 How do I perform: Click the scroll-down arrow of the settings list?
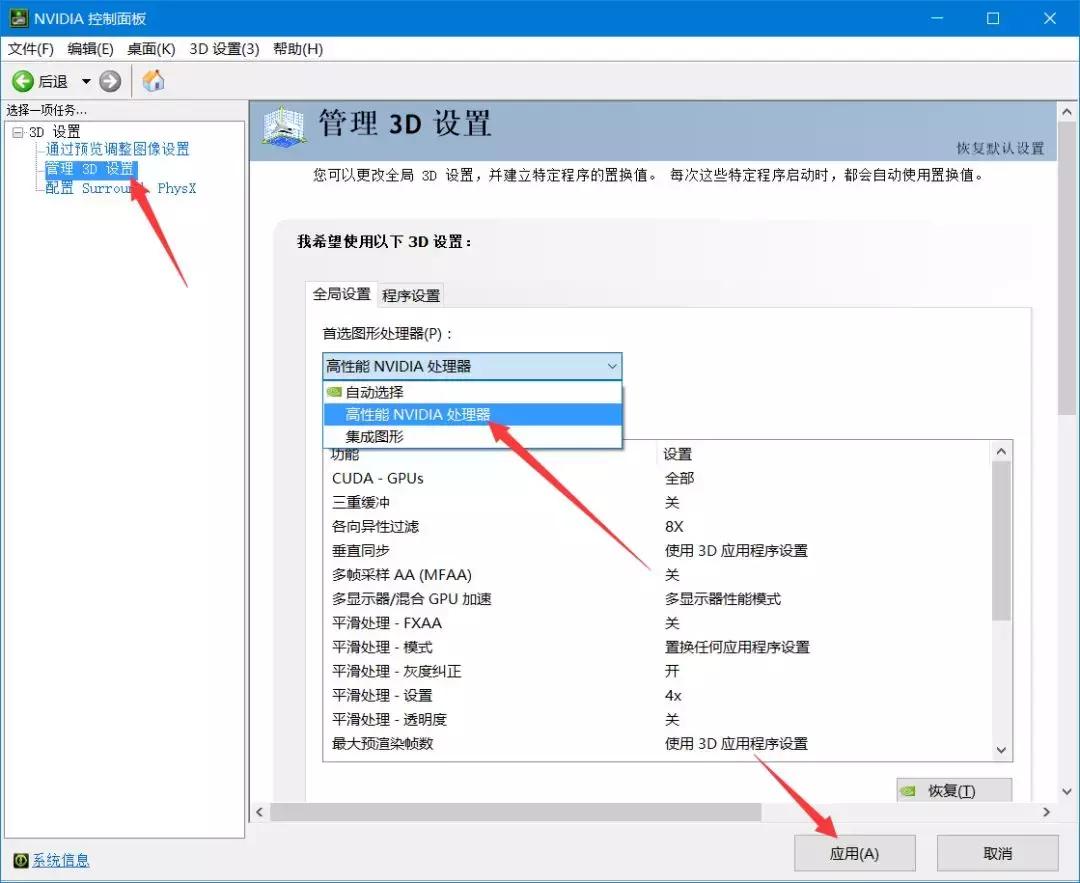(1001, 751)
